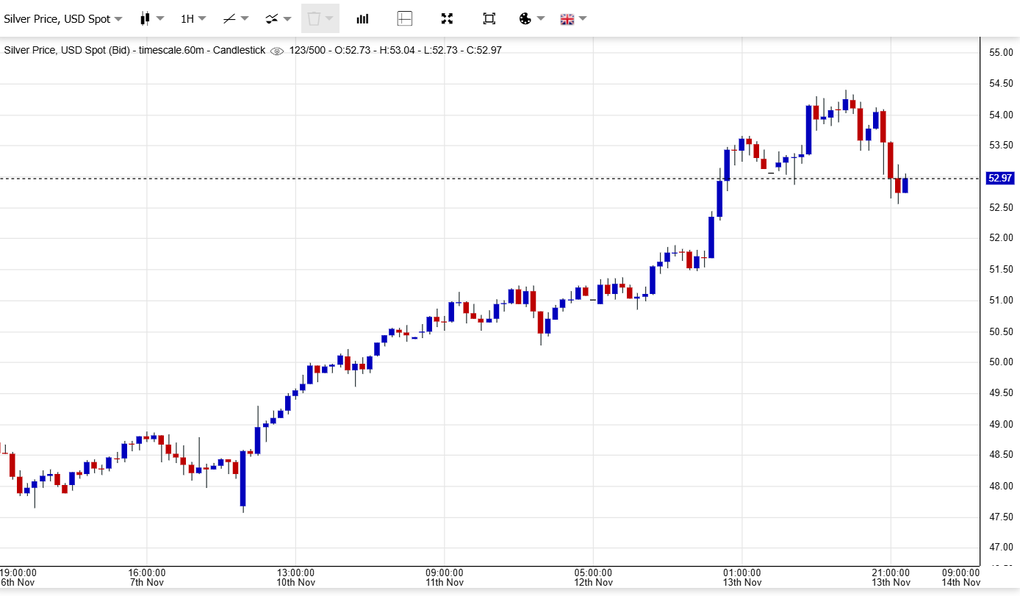Click the trash bin delete icon
This screenshot has width=1020, height=596.
(x=313, y=19)
